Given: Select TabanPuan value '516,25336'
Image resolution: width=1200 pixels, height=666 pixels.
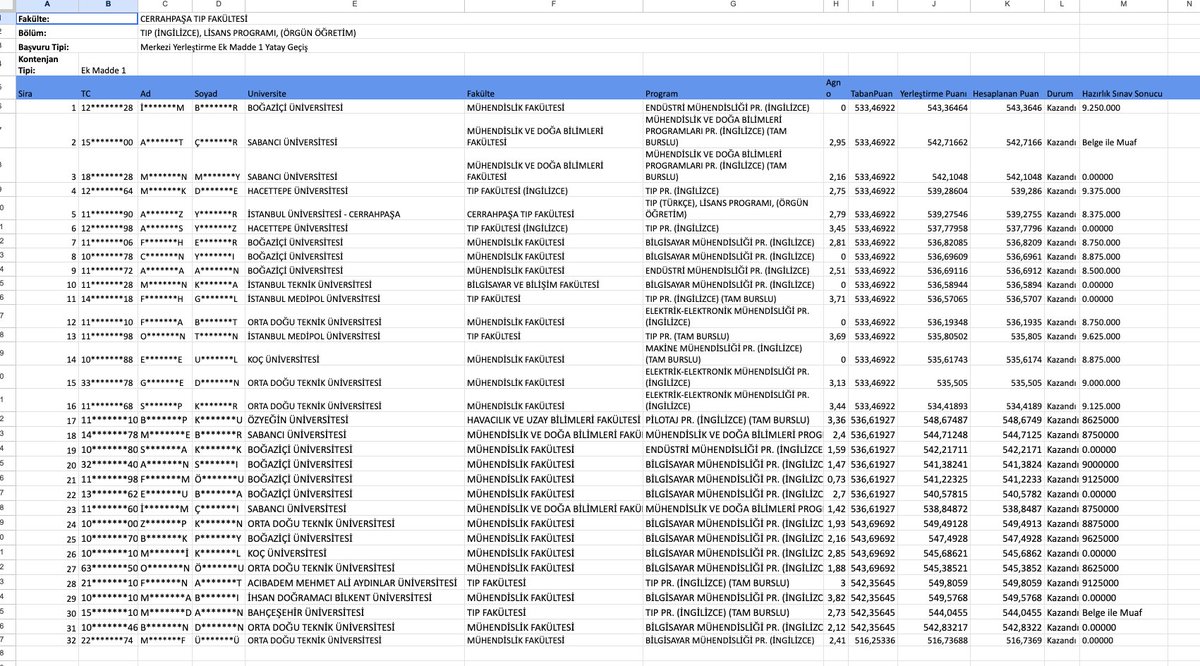Looking at the screenshot, I should click(873, 640).
